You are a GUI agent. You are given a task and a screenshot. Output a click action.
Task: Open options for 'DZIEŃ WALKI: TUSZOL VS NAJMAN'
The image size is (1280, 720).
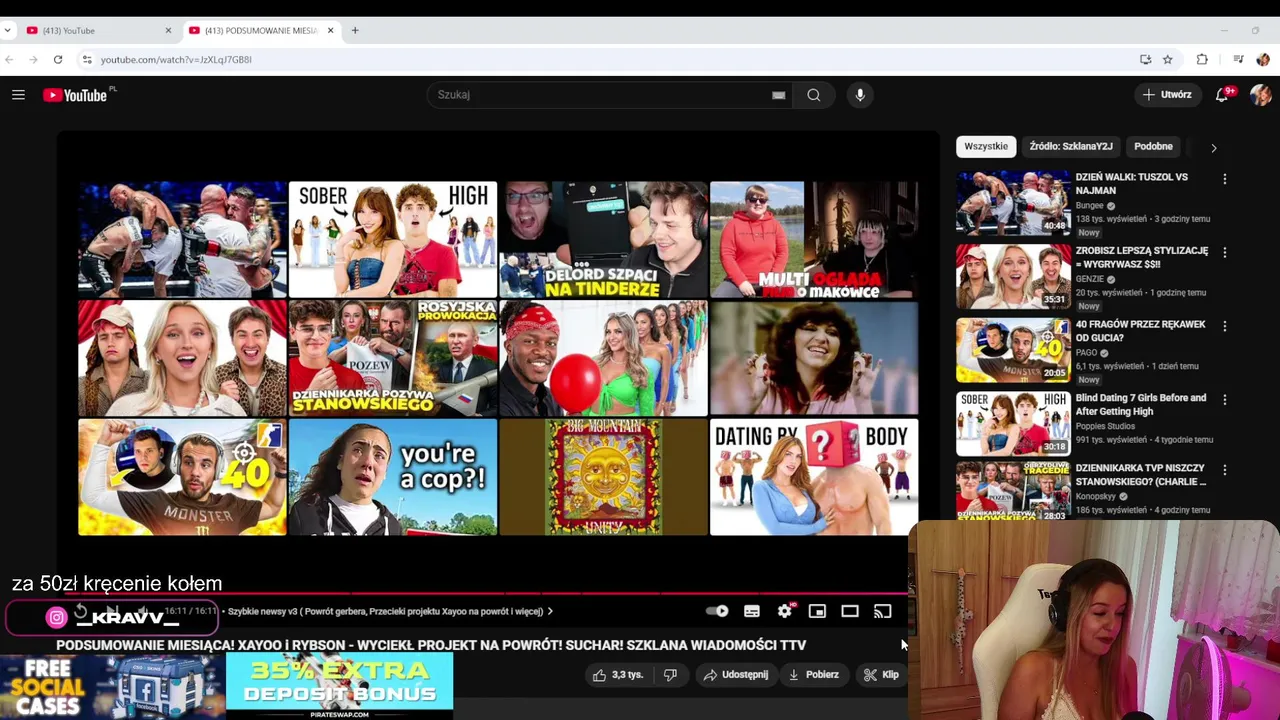coord(1225,179)
